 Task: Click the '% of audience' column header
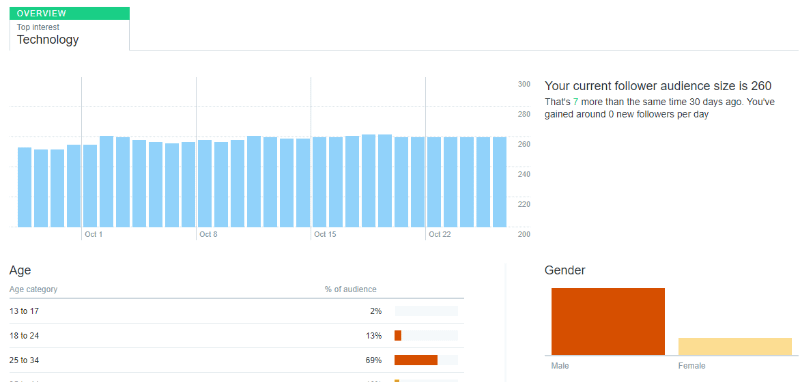coord(351,289)
